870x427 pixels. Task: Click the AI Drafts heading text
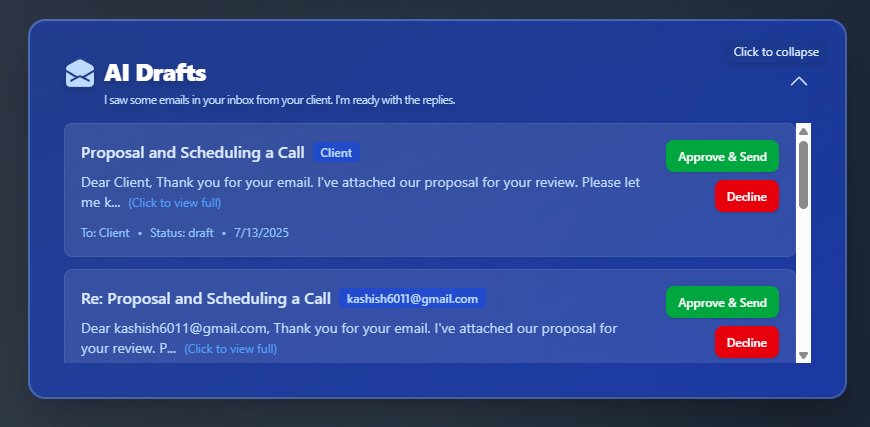[155, 73]
